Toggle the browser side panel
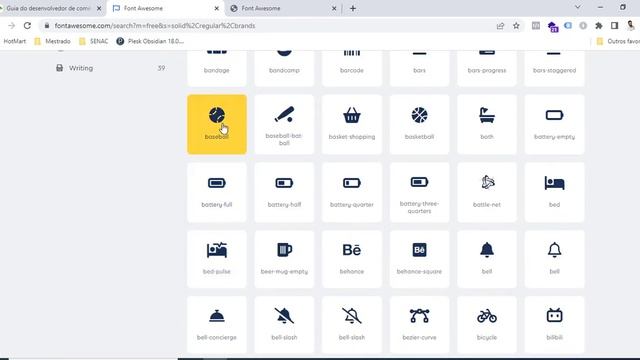This screenshot has width=640, height=360. pyautogui.click(x=614, y=26)
